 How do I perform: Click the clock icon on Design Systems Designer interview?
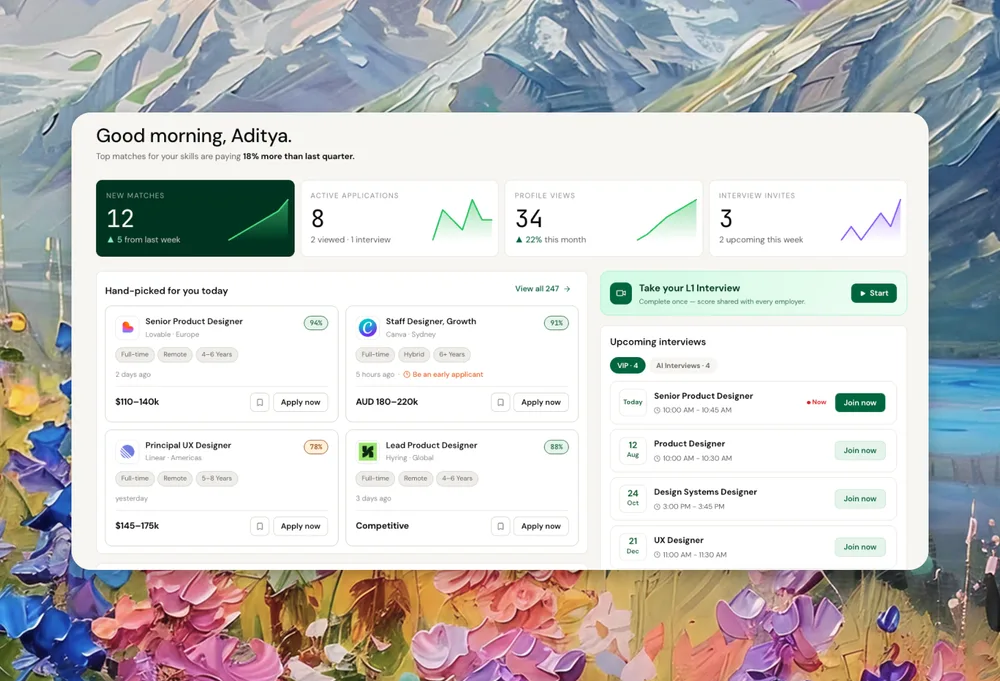(x=657, y=507)
